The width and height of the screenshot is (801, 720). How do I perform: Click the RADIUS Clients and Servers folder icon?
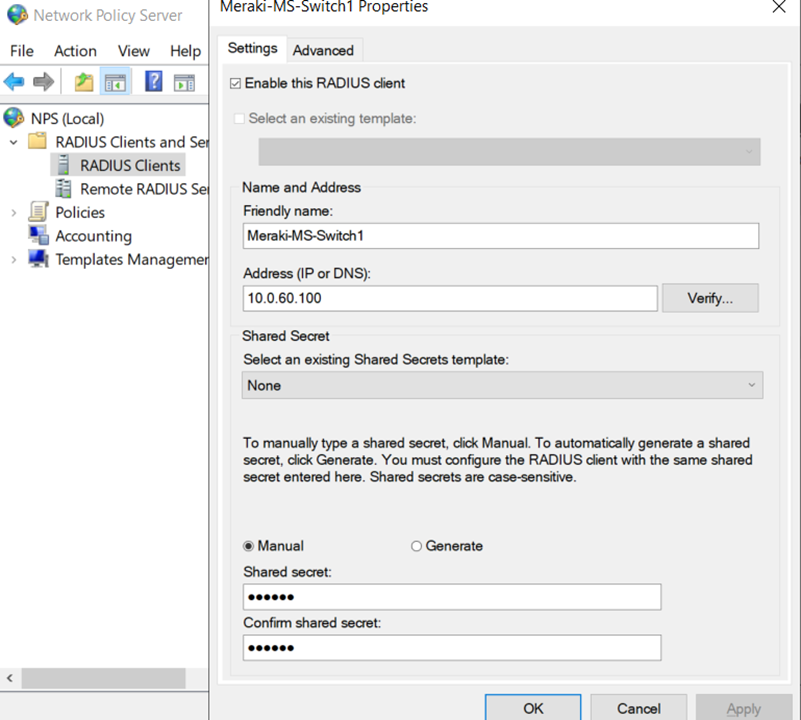pyautogui.click(x=37, y=141)
